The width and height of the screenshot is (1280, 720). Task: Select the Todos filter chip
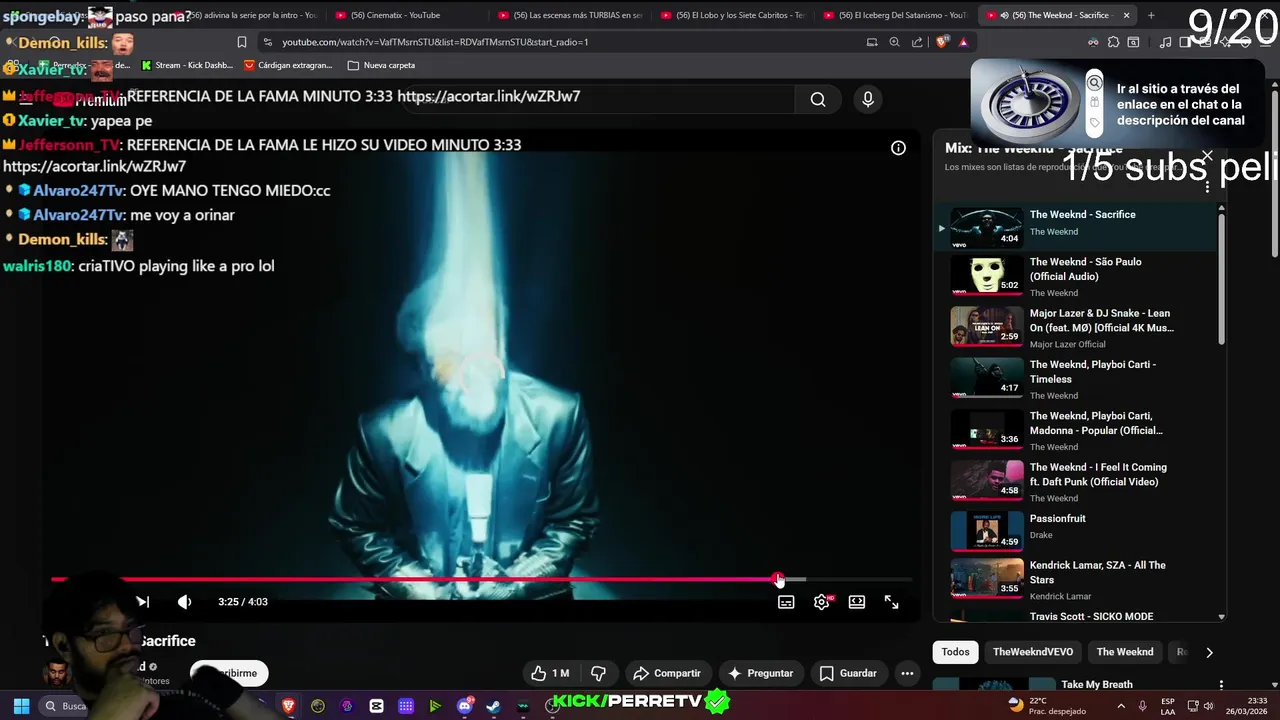click(955, 652)
